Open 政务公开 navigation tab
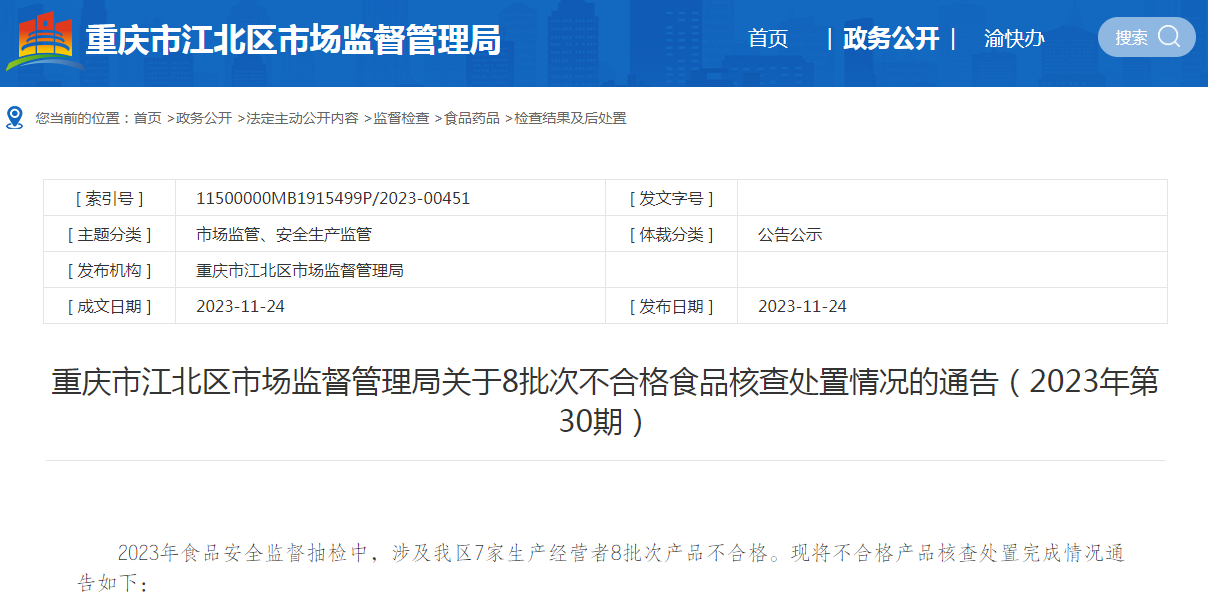Viewport: 1208px width, 602px height. click(x=891, y=39)
